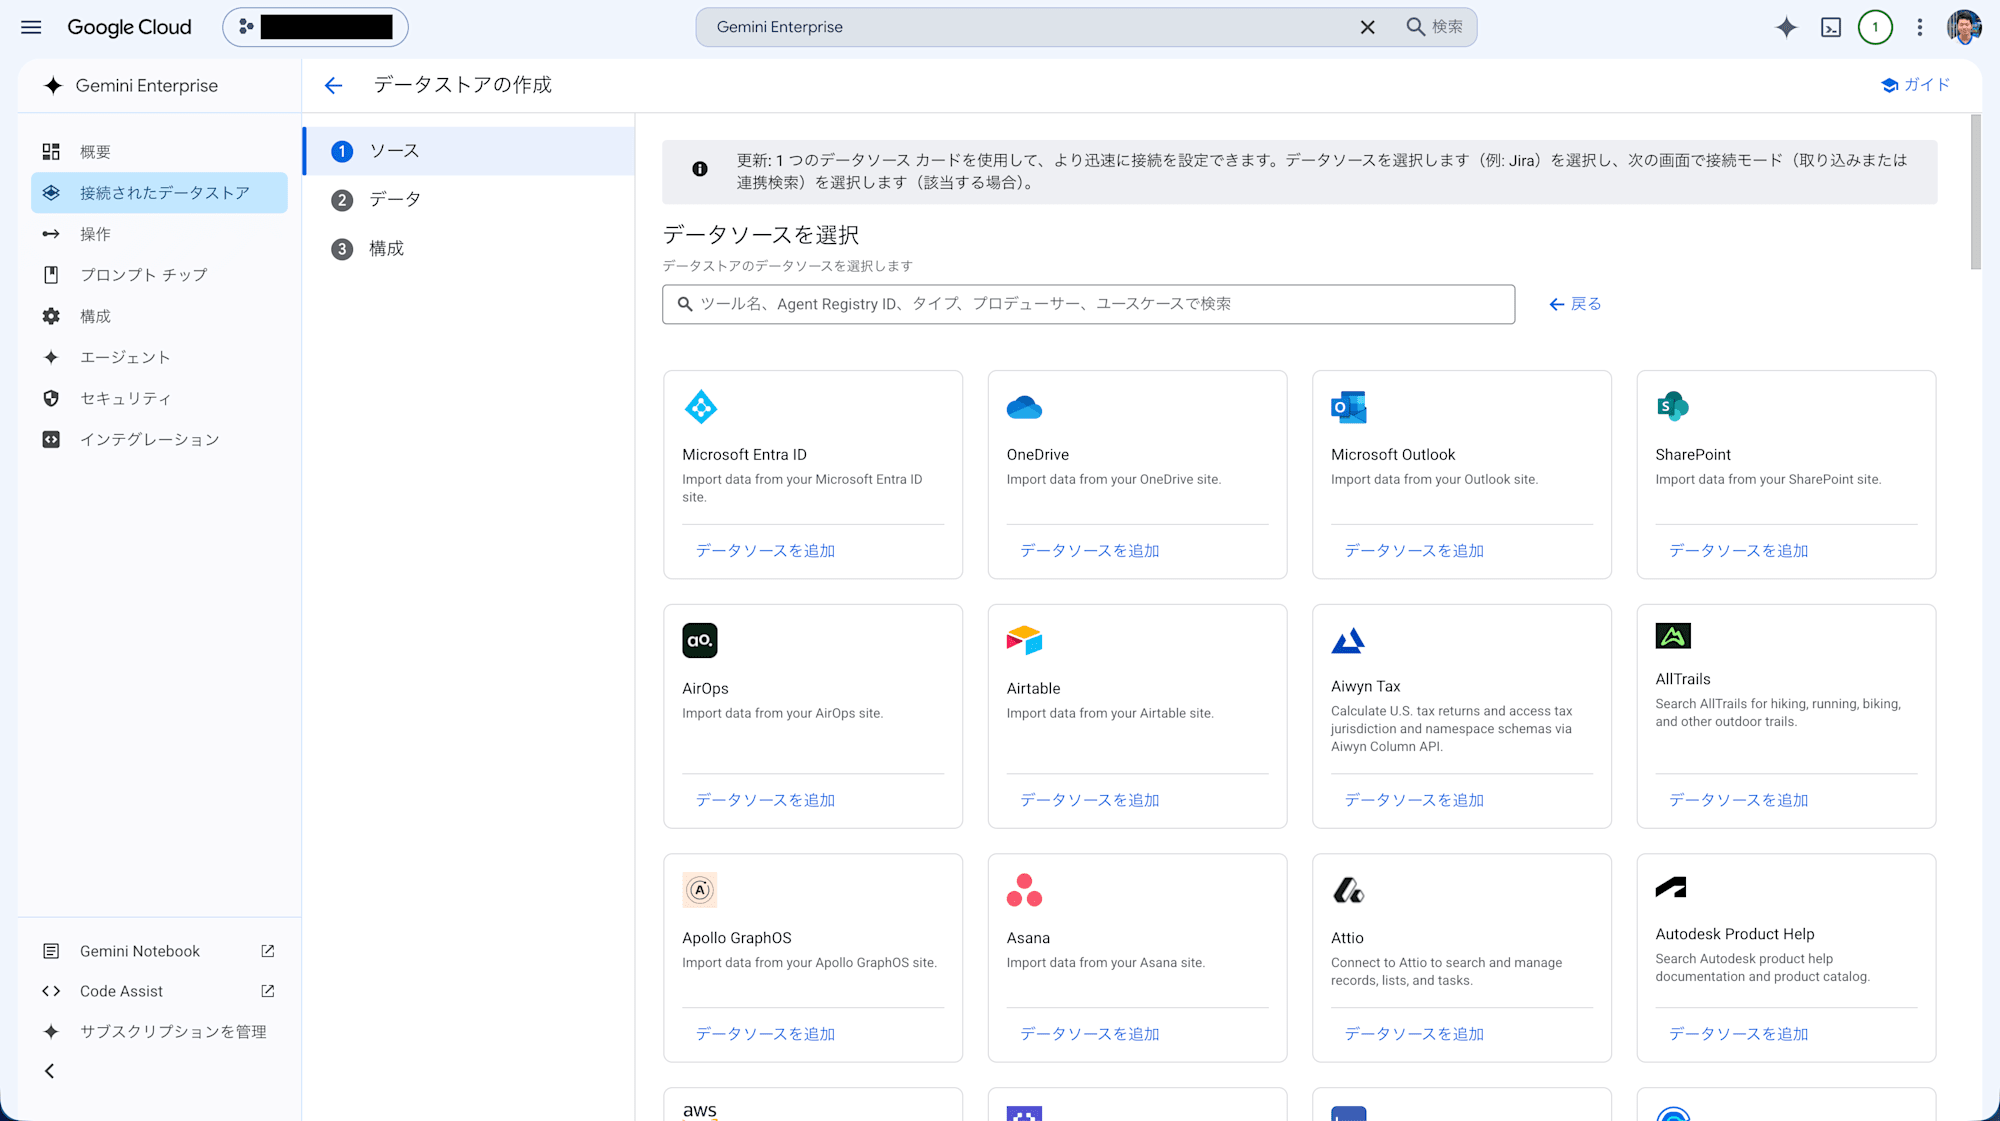Click the 戻る back link

coord(1575,304)
